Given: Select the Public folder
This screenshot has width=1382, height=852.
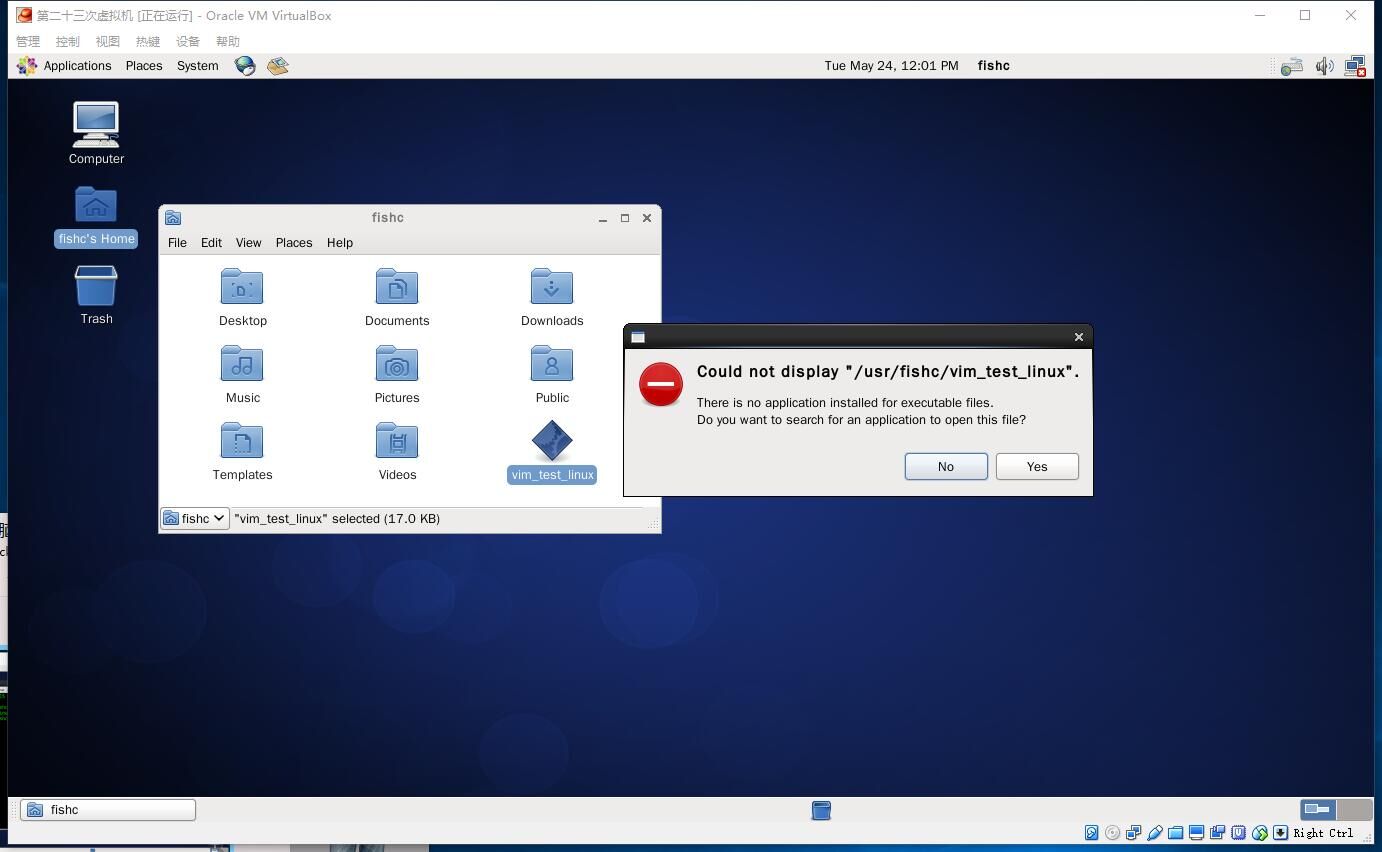Looking at the screenshot, I should click(x=552, y=374).
